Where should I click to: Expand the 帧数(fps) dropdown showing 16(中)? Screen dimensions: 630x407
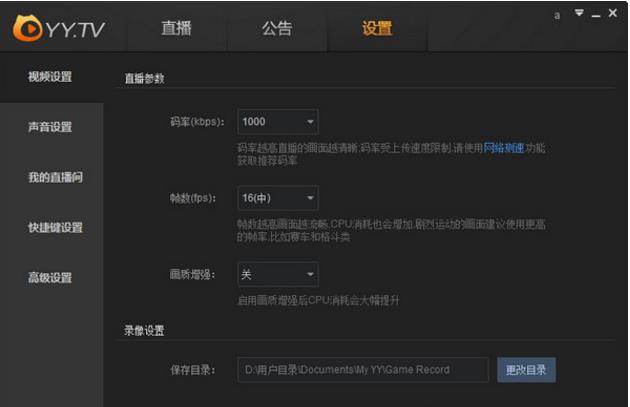tap(278, 198)
